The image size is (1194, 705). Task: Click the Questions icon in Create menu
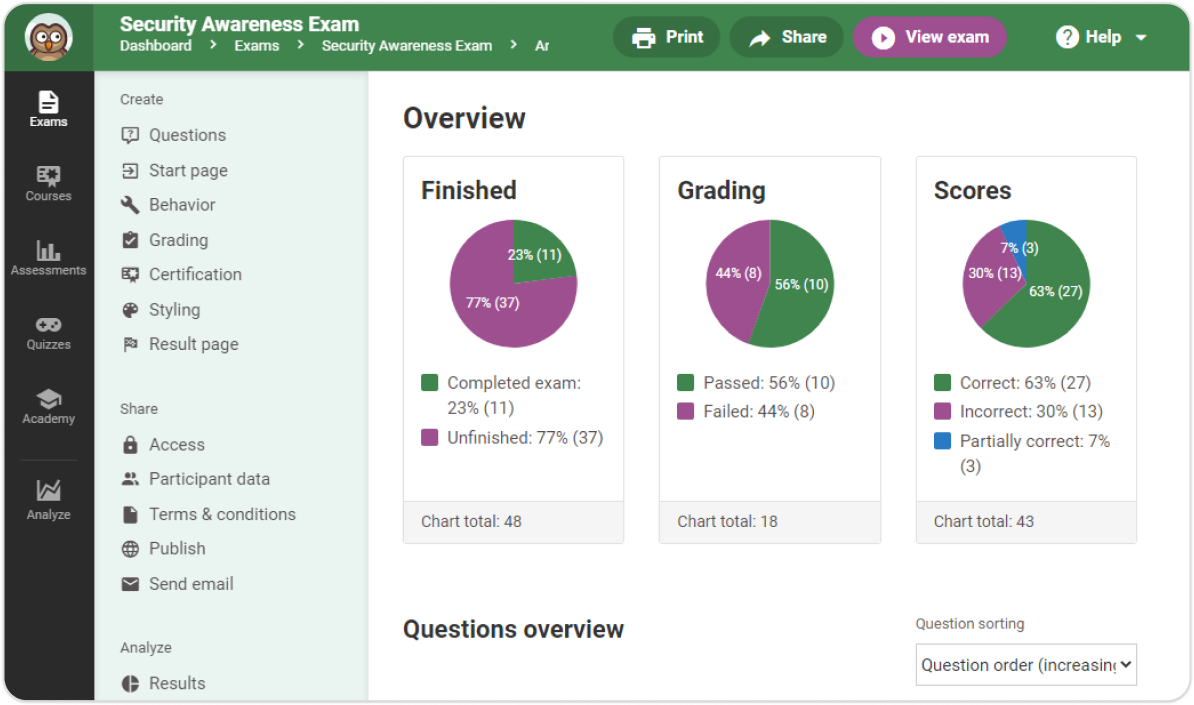tap(130, 136)
